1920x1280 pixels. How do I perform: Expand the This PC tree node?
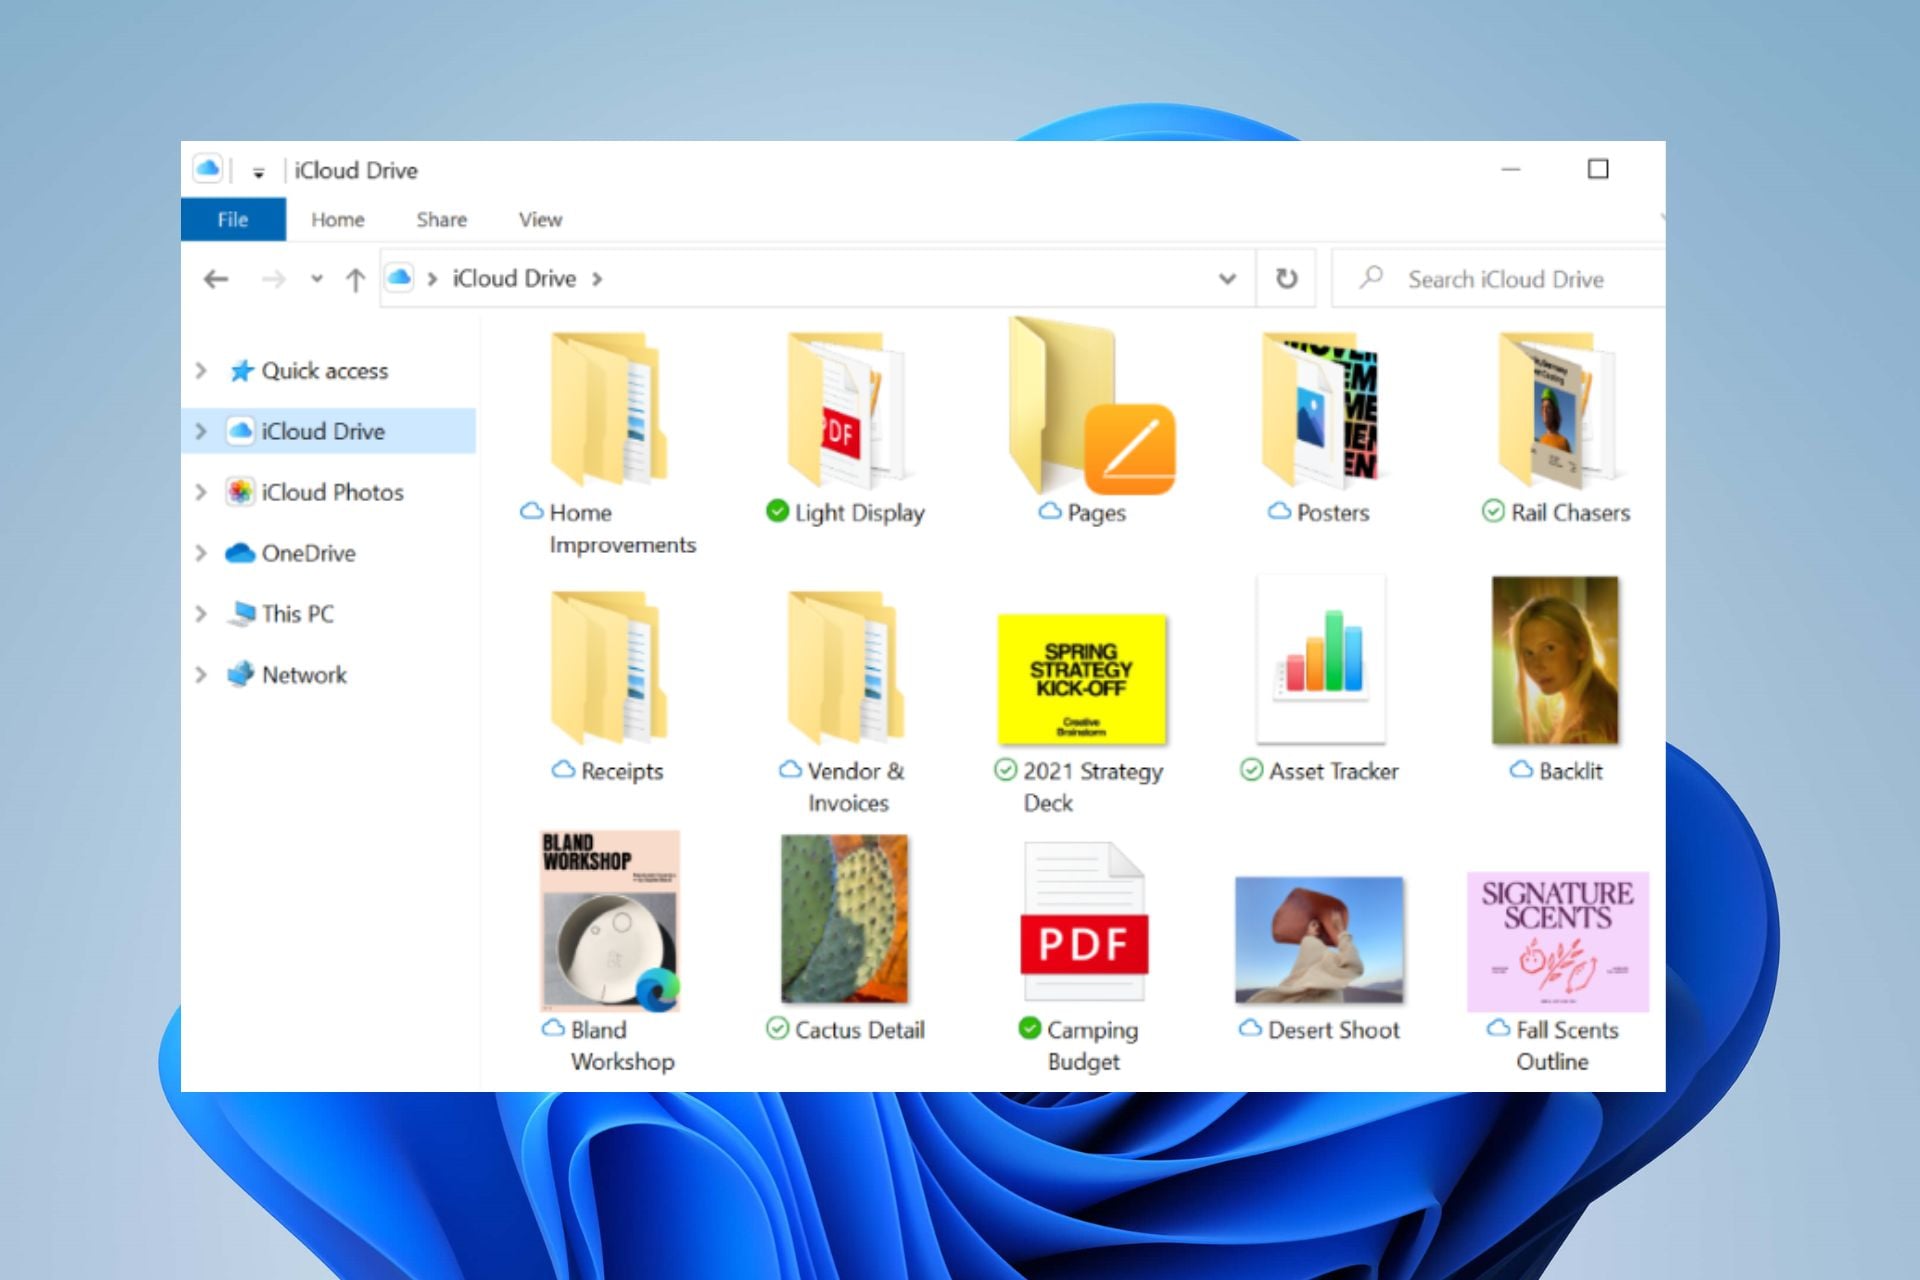tap(201, 614)
